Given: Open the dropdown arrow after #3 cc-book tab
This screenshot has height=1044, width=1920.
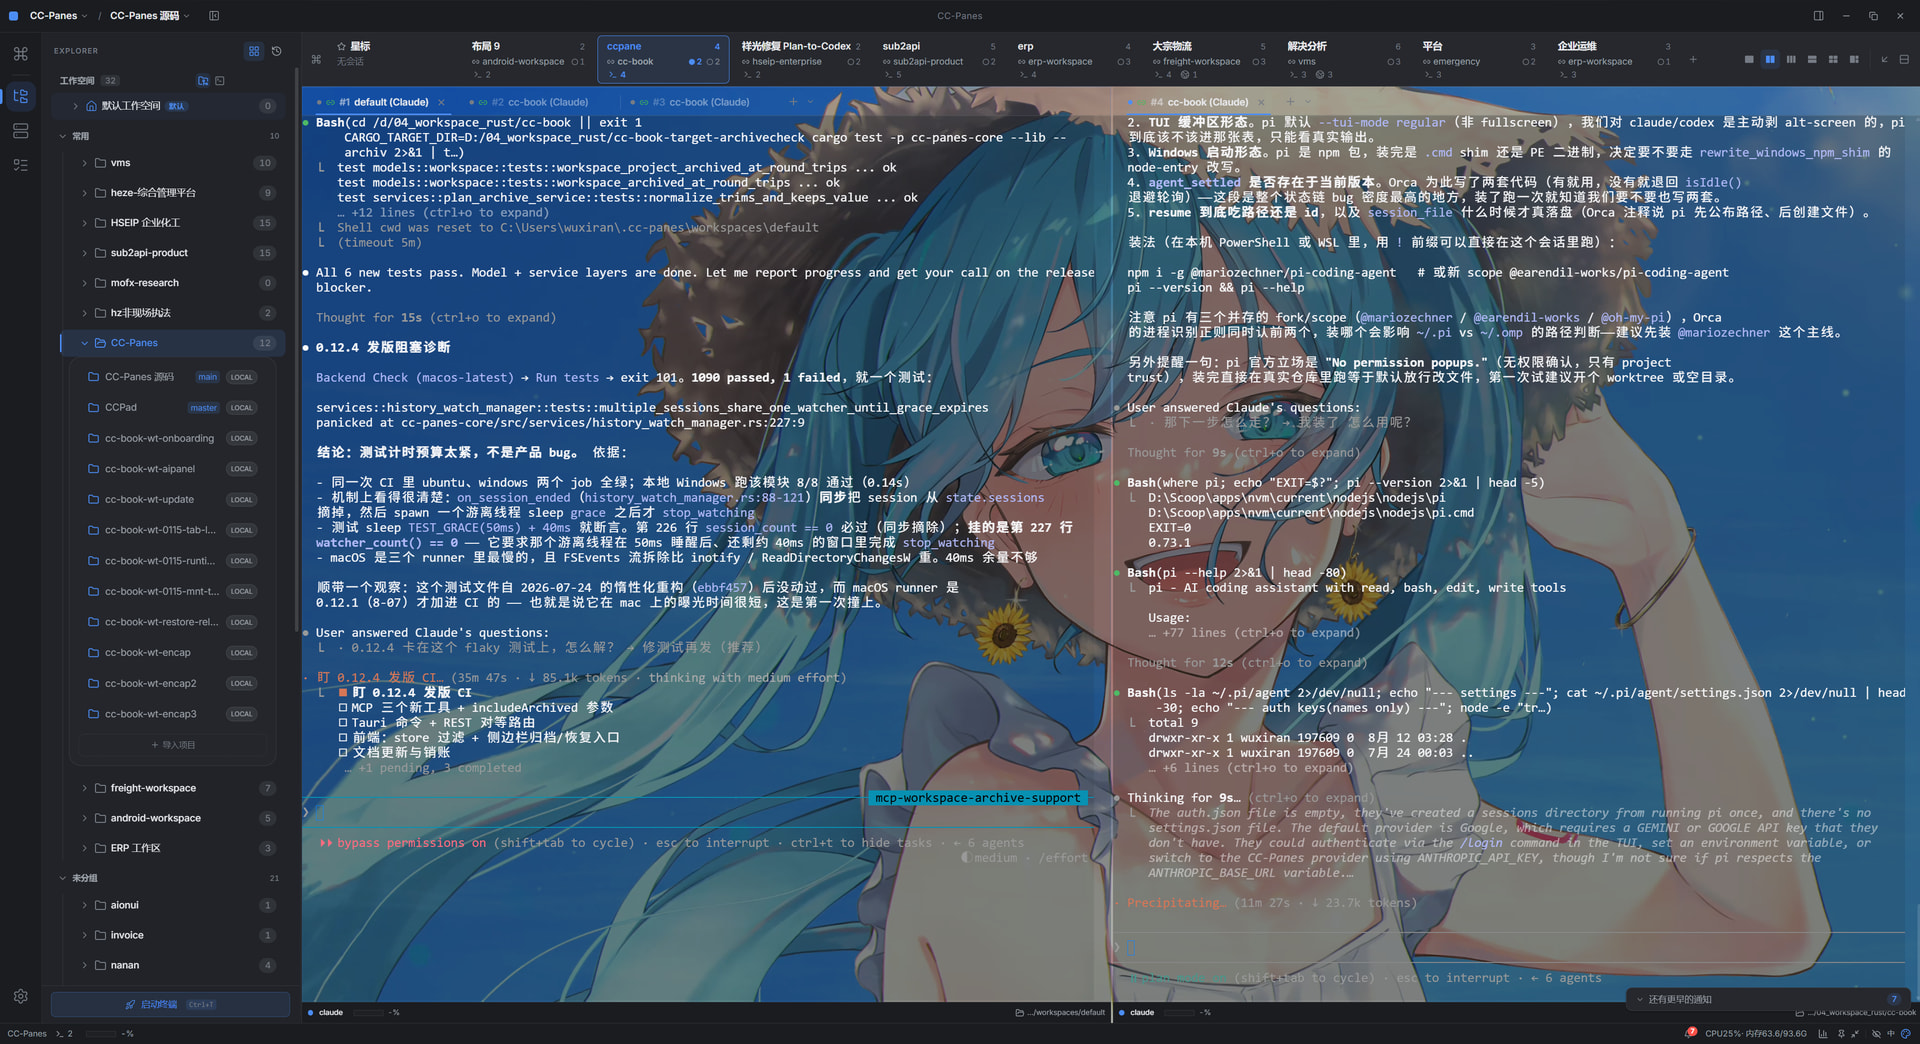Looking at the screenshot, I should coord(810,102).
